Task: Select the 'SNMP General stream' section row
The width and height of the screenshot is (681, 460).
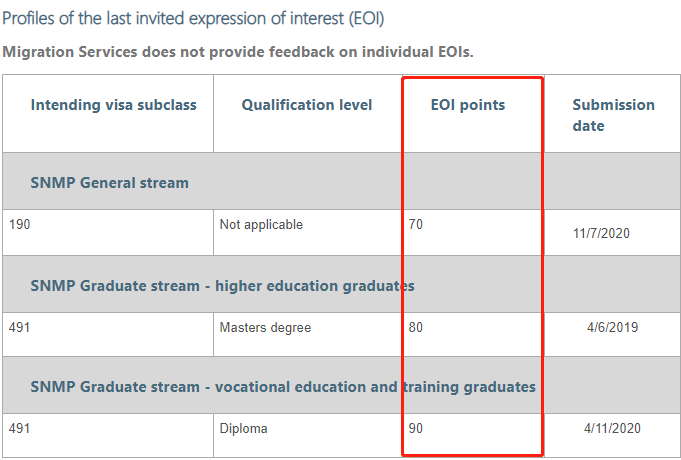Action: (110, 183)
